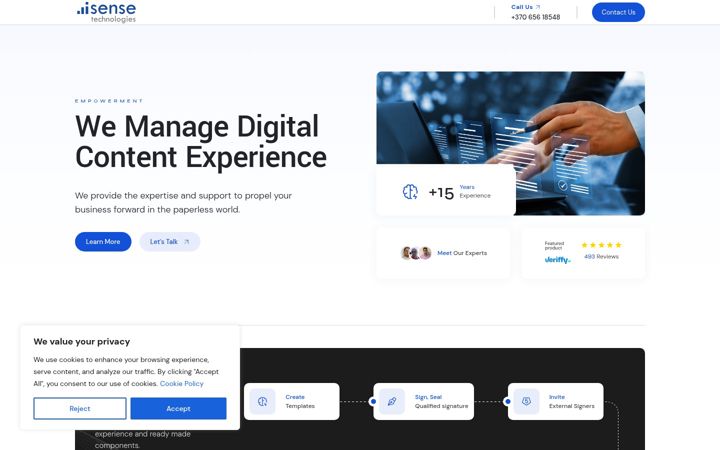Reject cookies in the privacy banner
720x450 pixels.
[80, 408]
